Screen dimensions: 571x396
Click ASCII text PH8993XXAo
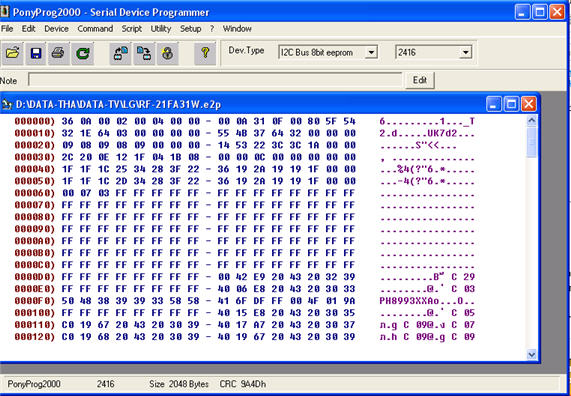[x=409, y=301]
